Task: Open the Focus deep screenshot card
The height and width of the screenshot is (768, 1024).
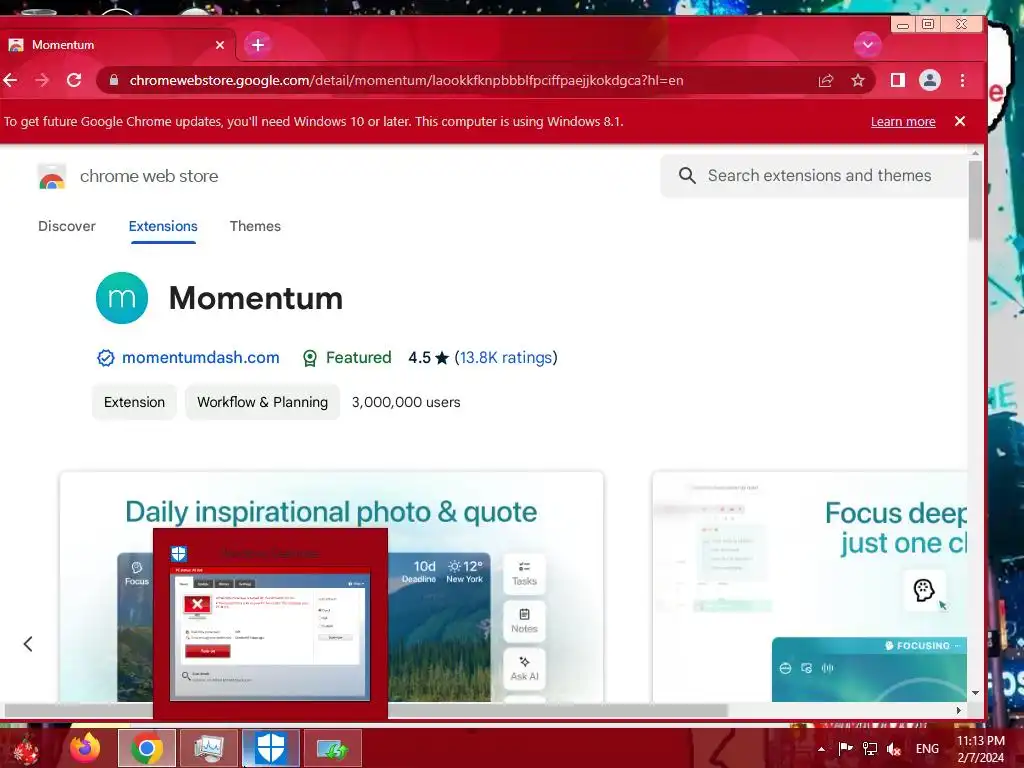Action: click(809, 586)
